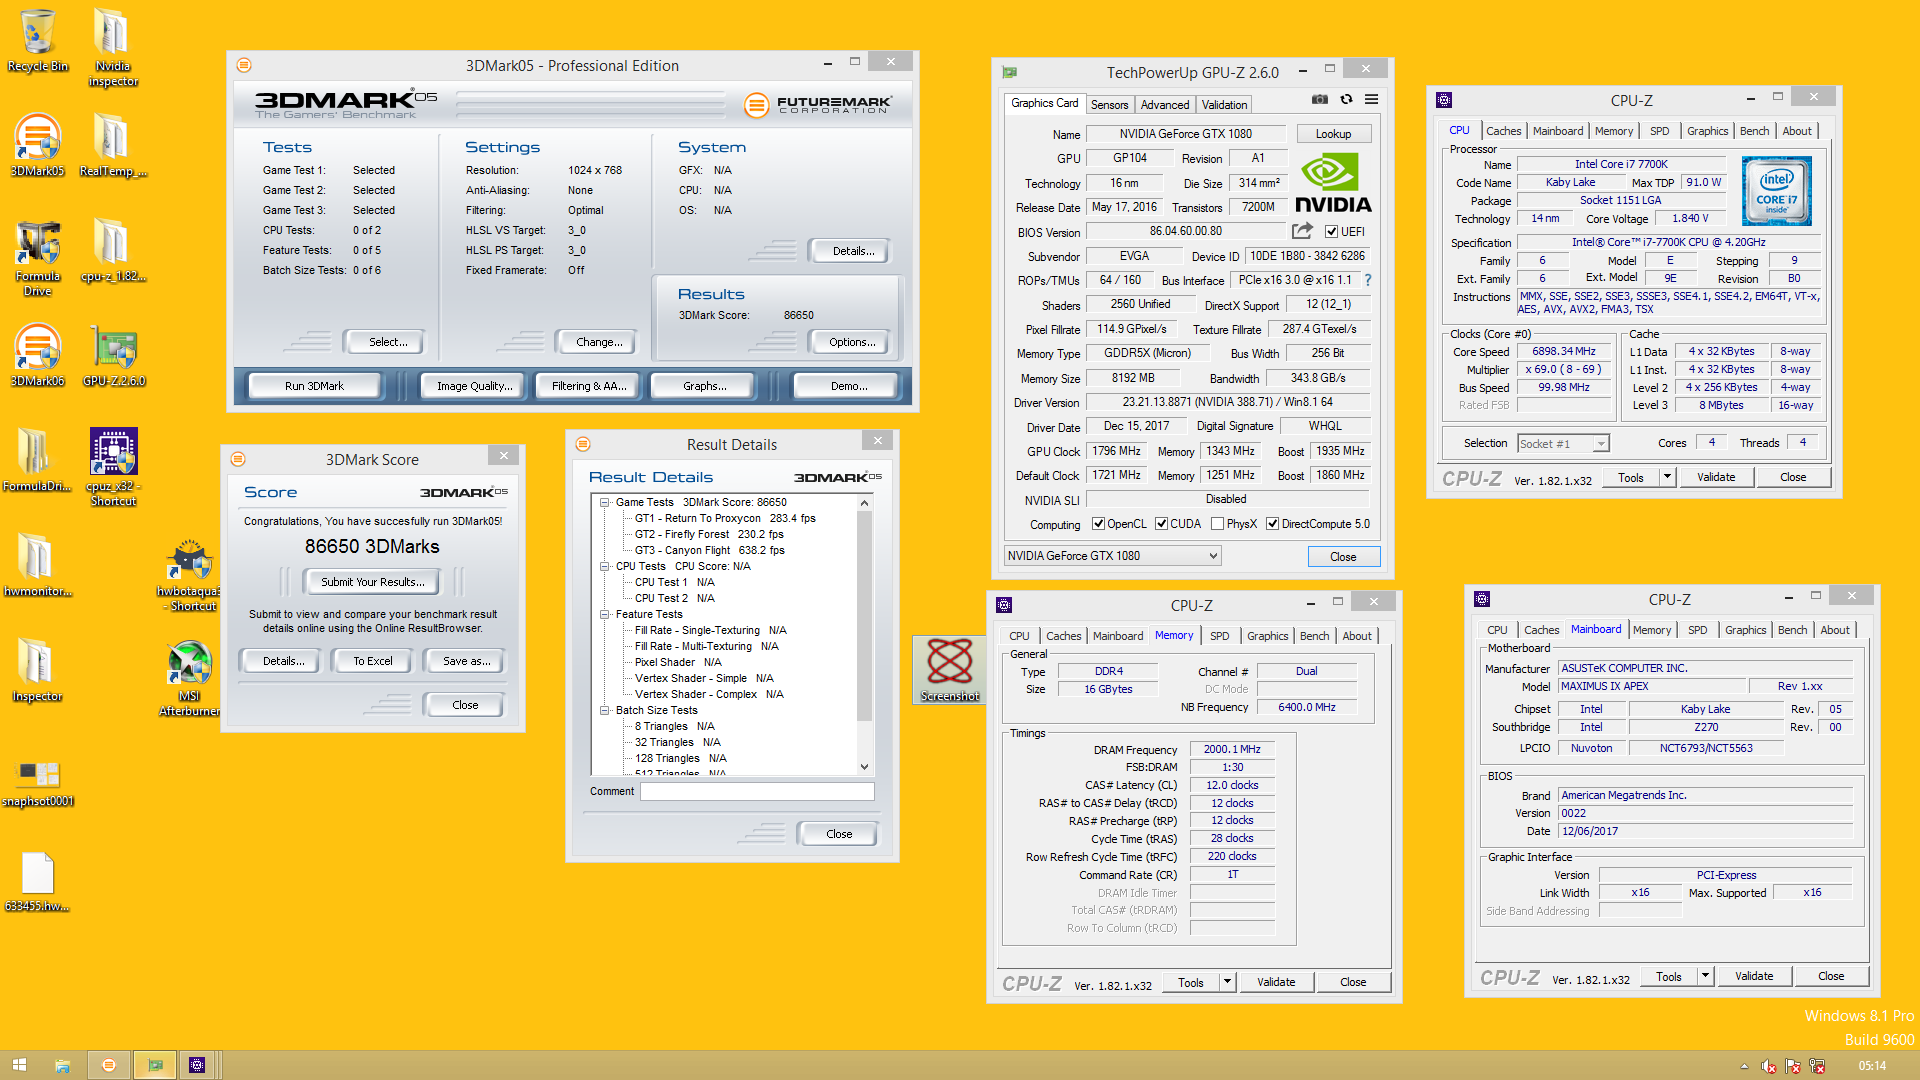
Task: Click the Image Quality button in 3DMark05
Action: click(x=474, y=386)
